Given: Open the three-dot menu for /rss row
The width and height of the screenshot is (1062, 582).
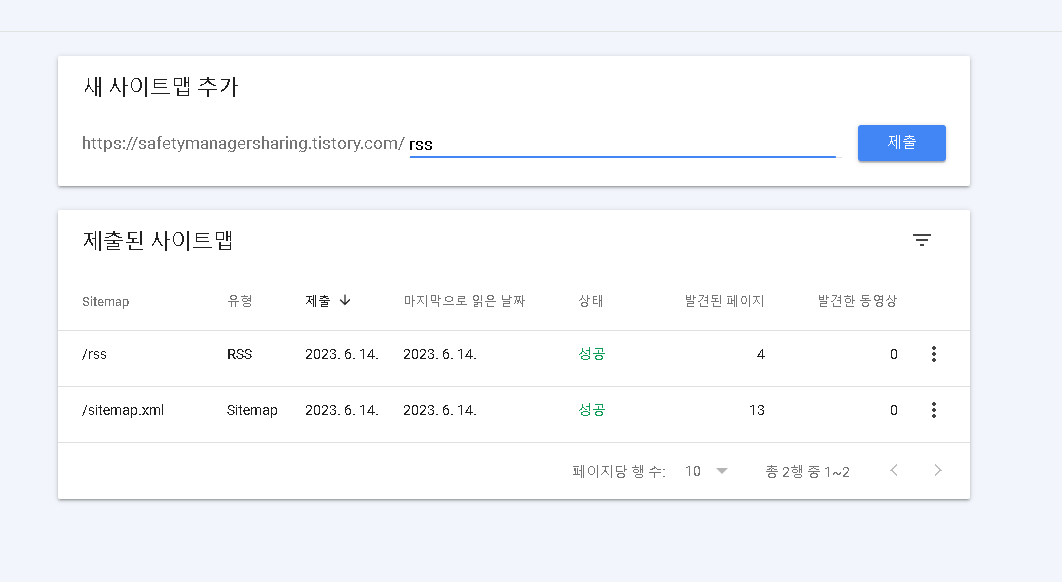Looking at the screenshot, I should [933, 353].
